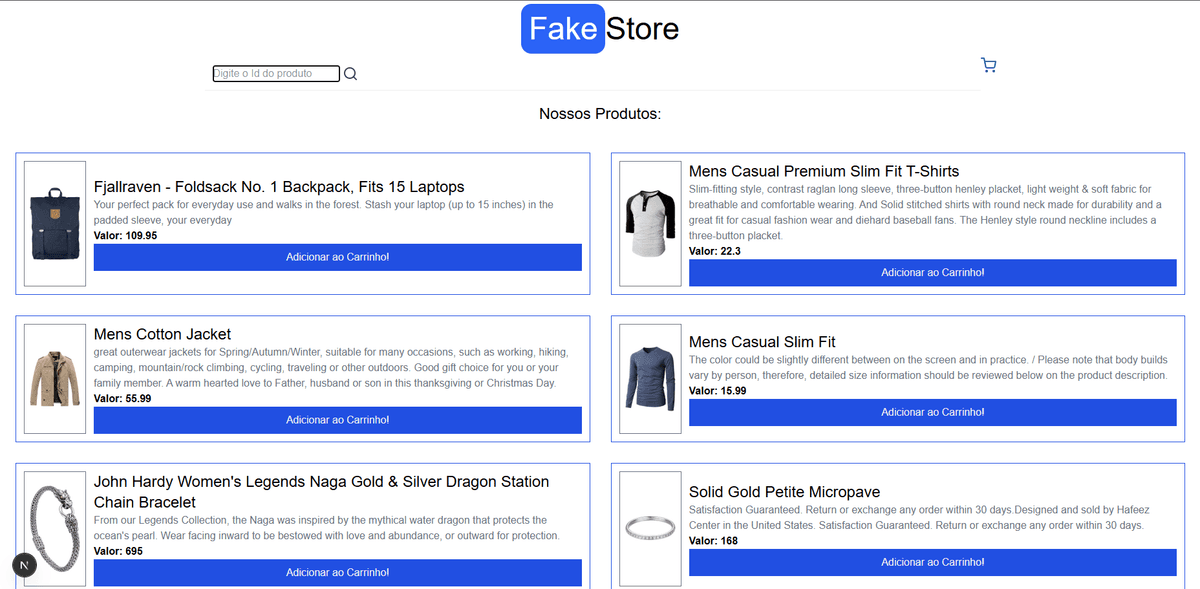The image size is (1200, 589).
Task: Add Mens Casual Slim Fit to cart
Action: (x=932, y=412)
